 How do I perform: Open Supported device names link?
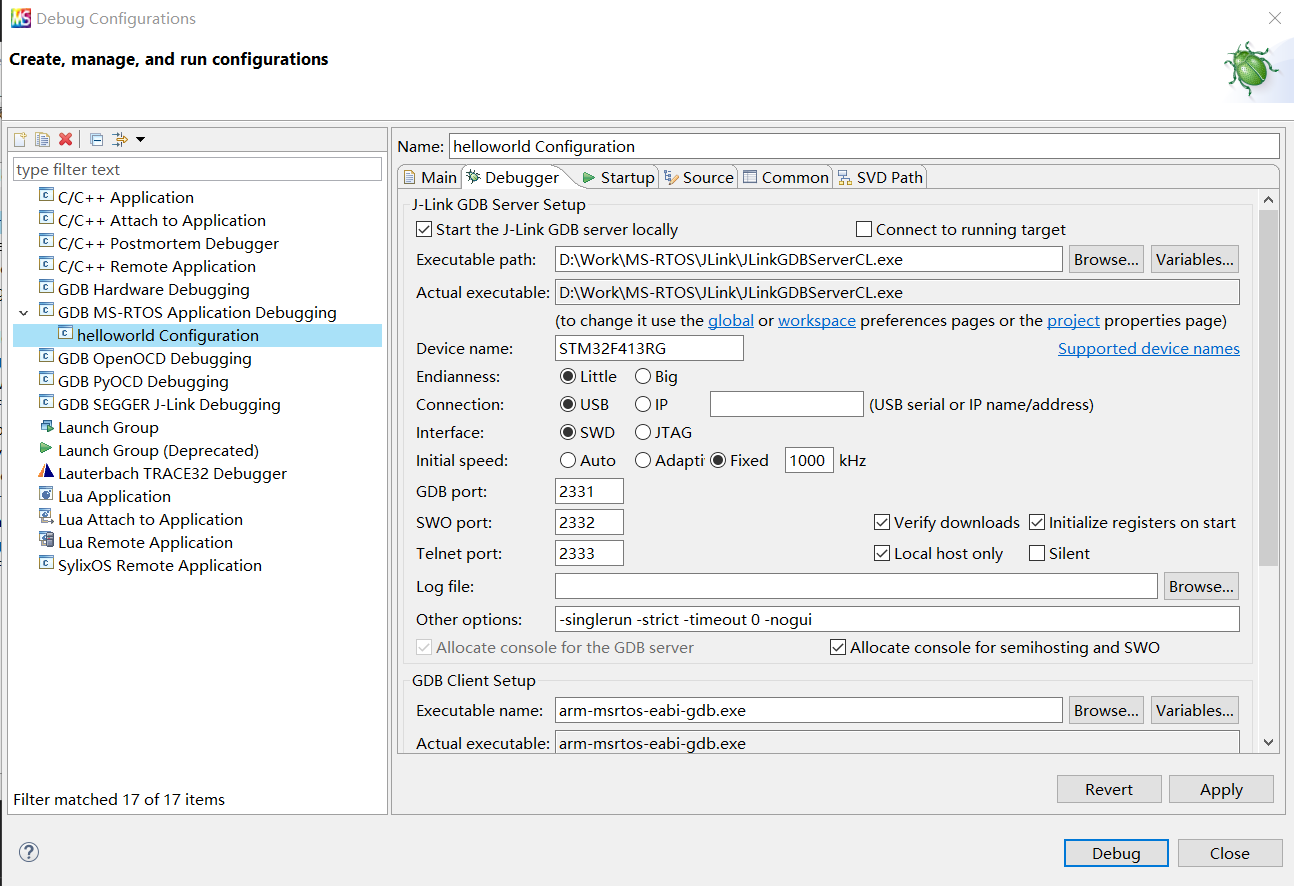pyautogui.click(x=1148, y=349)
